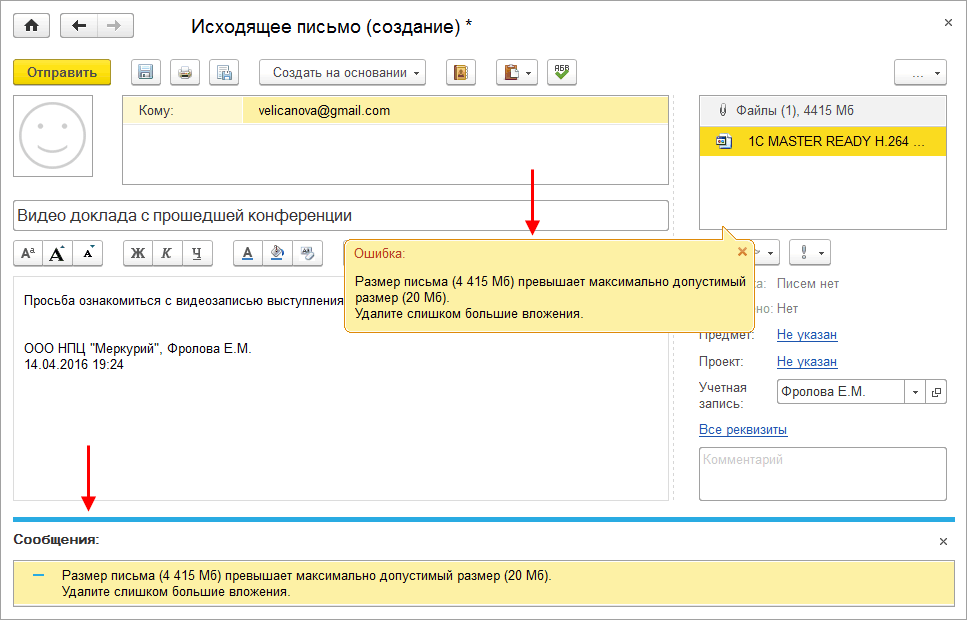Click the Файлы (1), 4415 Мб header
The width and height of the screenshot is (967, 620).
823,110
